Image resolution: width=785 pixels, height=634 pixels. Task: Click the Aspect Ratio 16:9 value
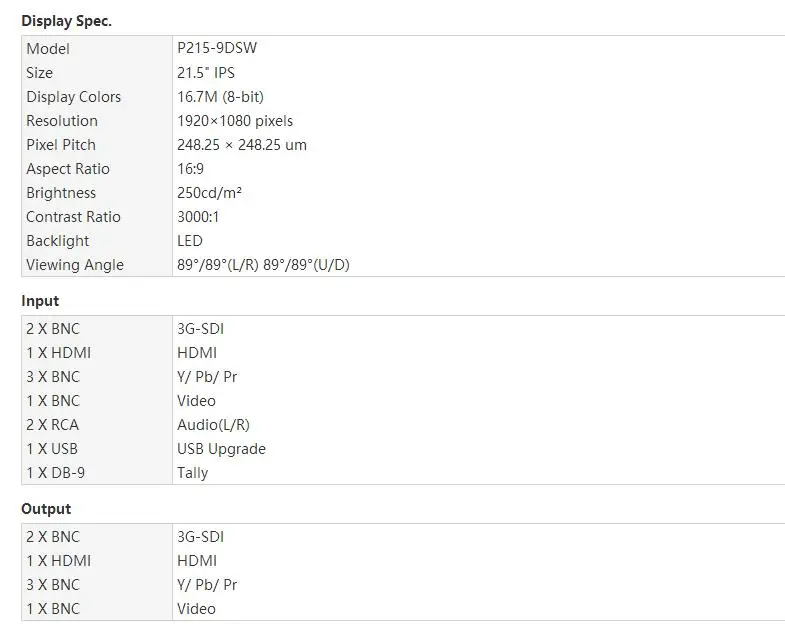tap(190, 169)
